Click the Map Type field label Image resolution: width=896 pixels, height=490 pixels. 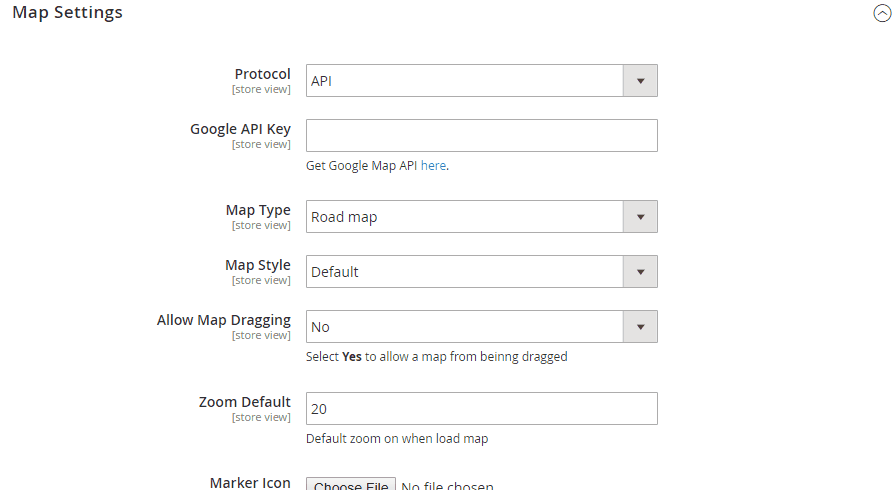point(258,210)
